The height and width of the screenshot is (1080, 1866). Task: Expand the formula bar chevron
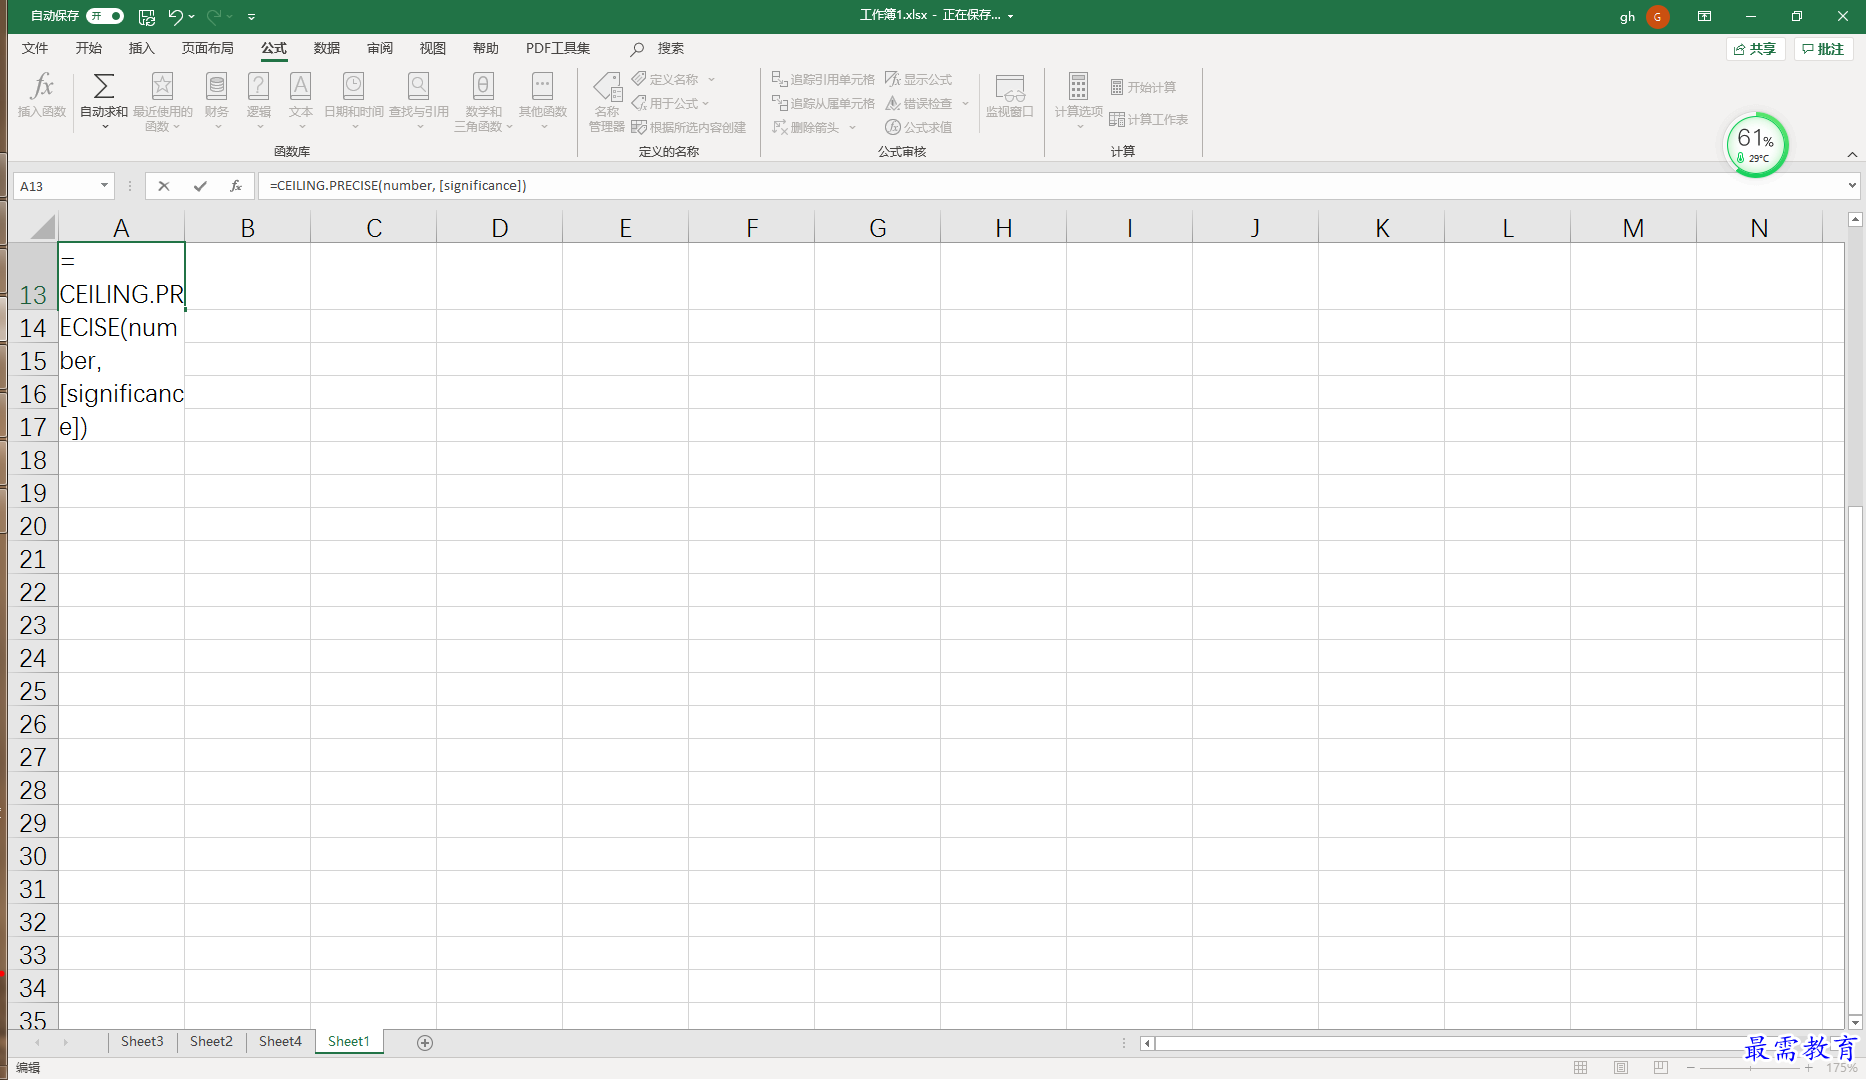[1852, 186]
